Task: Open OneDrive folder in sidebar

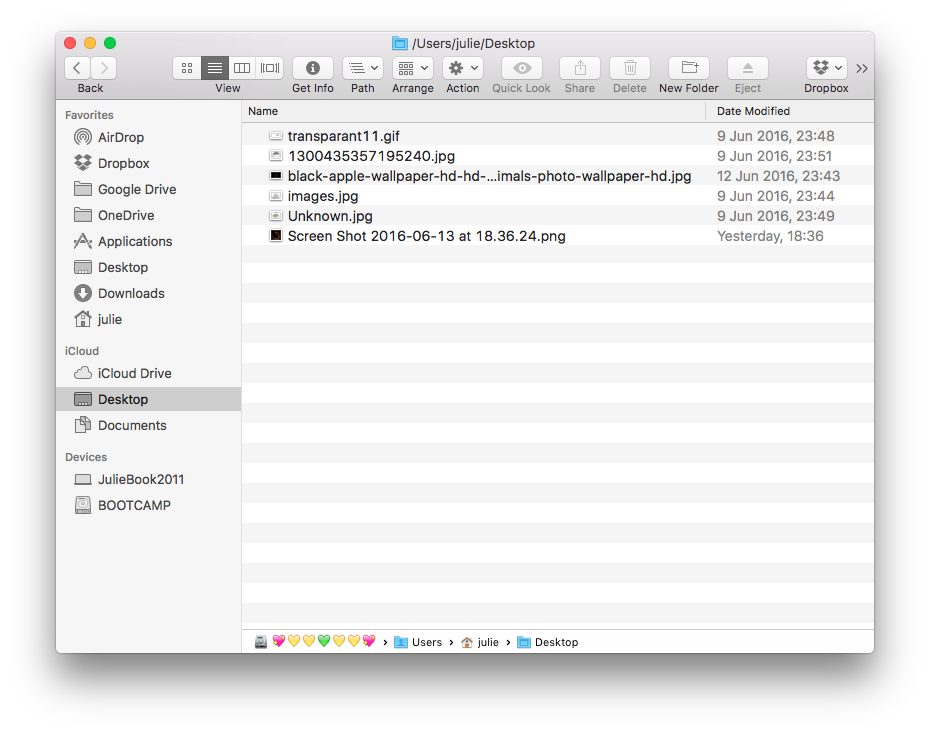Action: [148, 215]
